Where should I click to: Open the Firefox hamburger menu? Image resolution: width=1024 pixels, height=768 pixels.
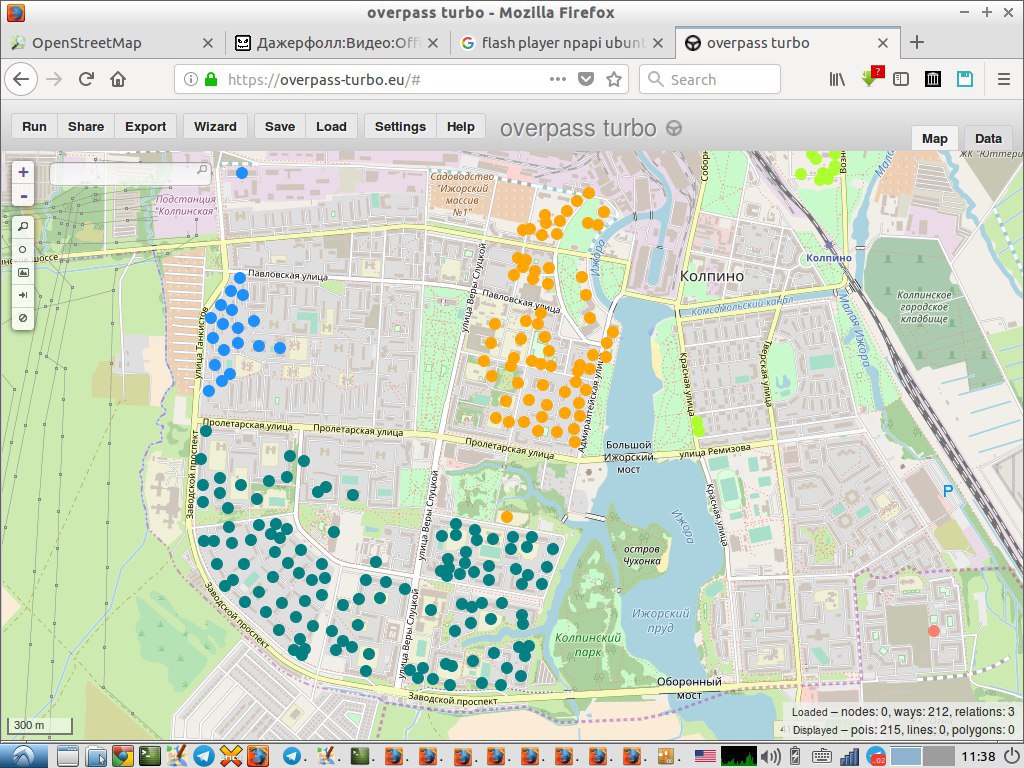[1004, 80]
